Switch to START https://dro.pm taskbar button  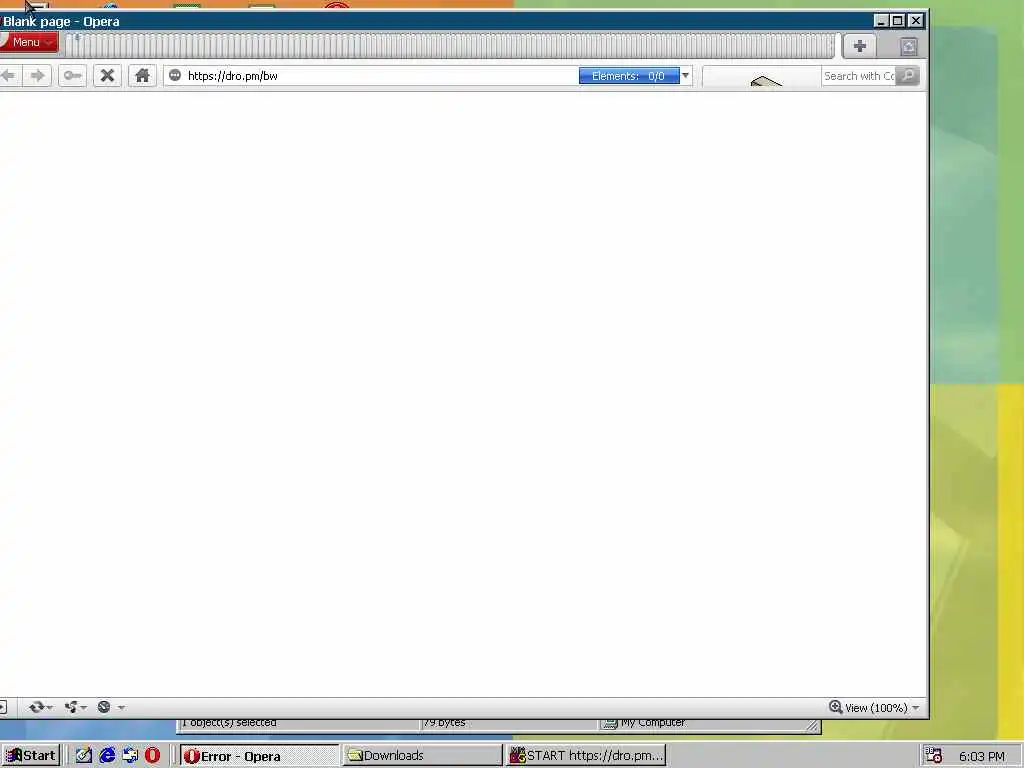586,756
